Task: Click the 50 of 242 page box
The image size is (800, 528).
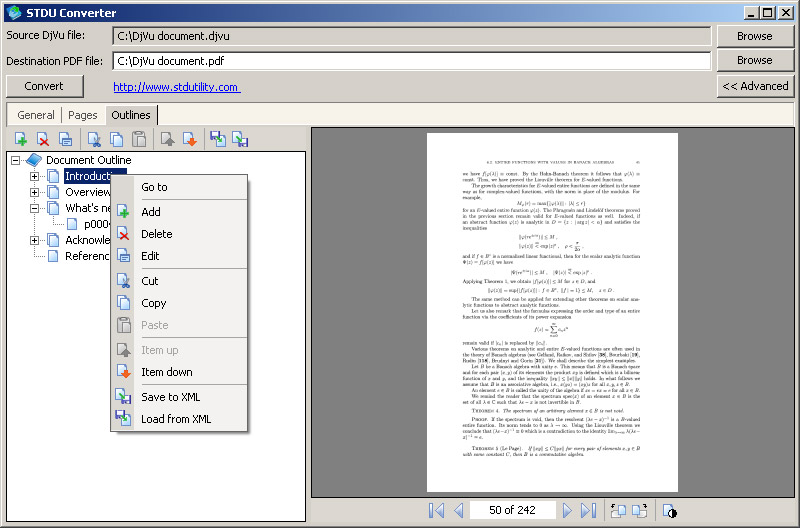Action: 512,510
